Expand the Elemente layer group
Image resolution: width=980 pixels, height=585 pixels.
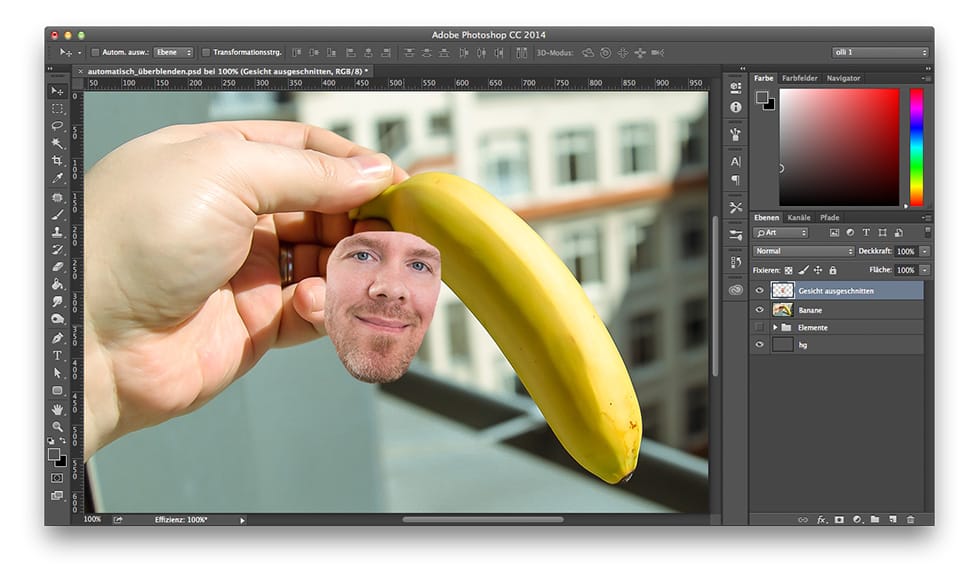[x=775, y=328]
